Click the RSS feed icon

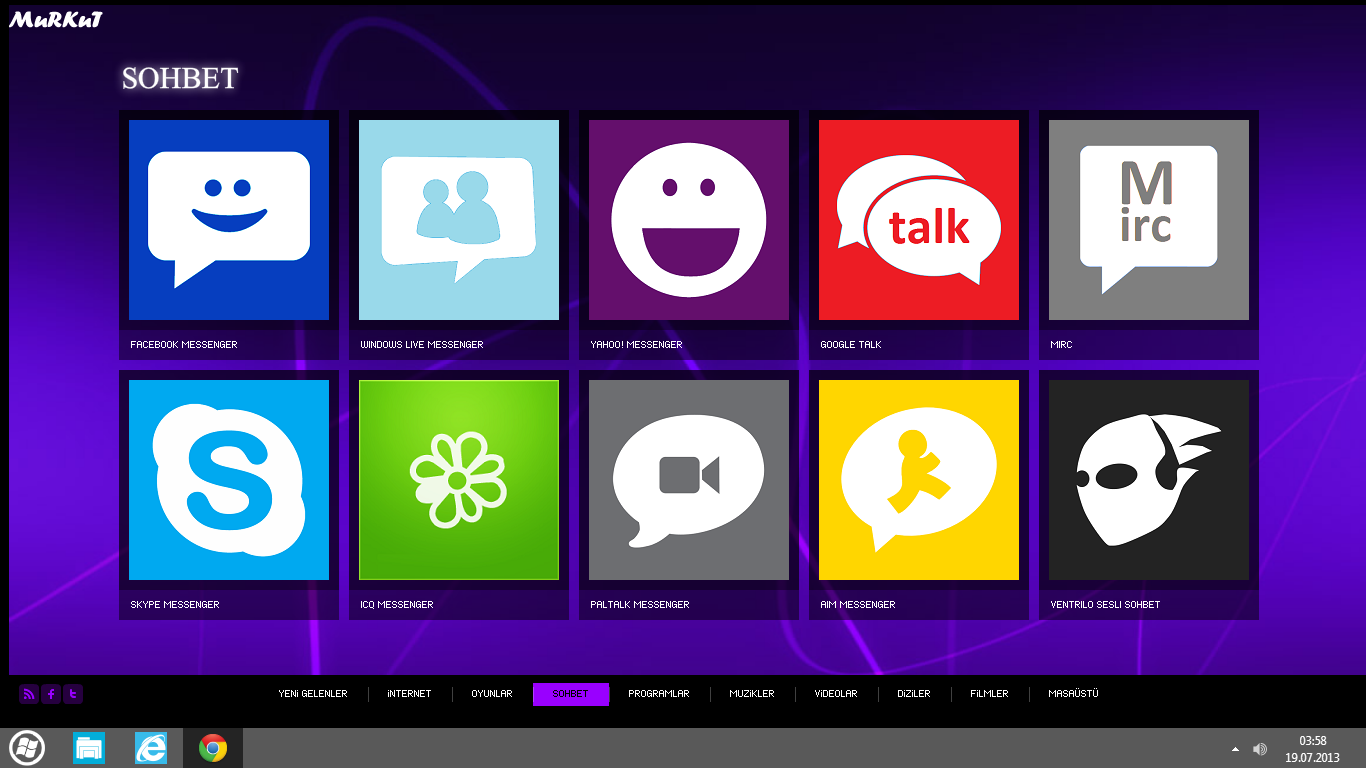(x=29, y=694)
